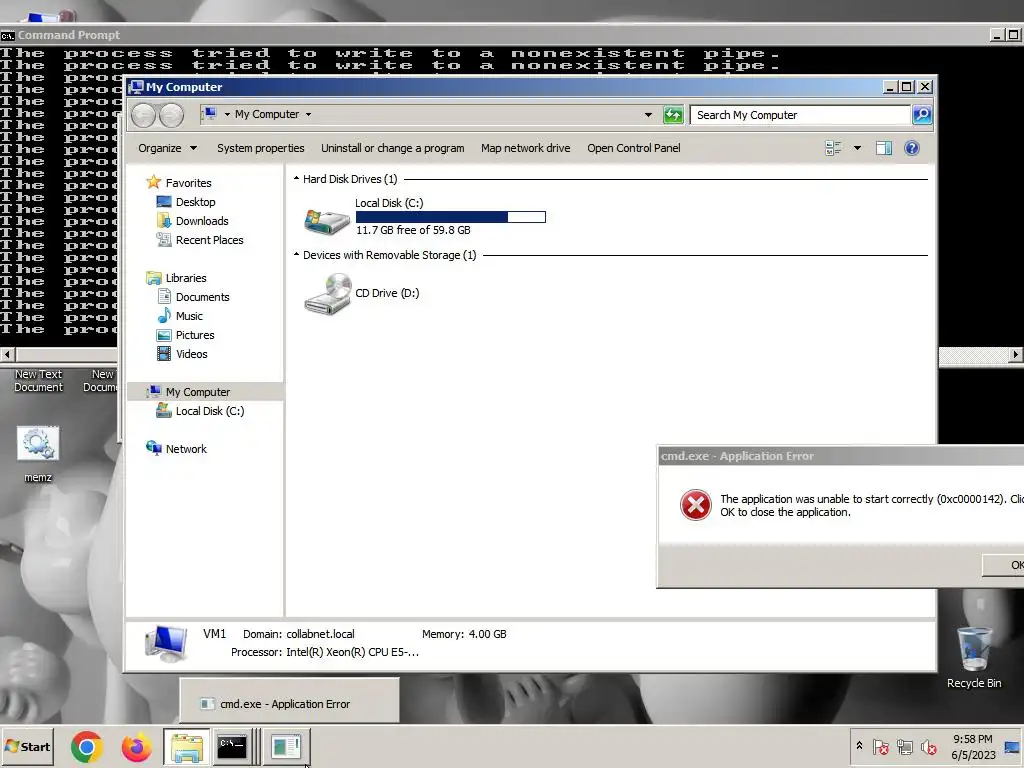
Task: Collapse the Hard Disk Drives group
Action: tap(296, 178)
